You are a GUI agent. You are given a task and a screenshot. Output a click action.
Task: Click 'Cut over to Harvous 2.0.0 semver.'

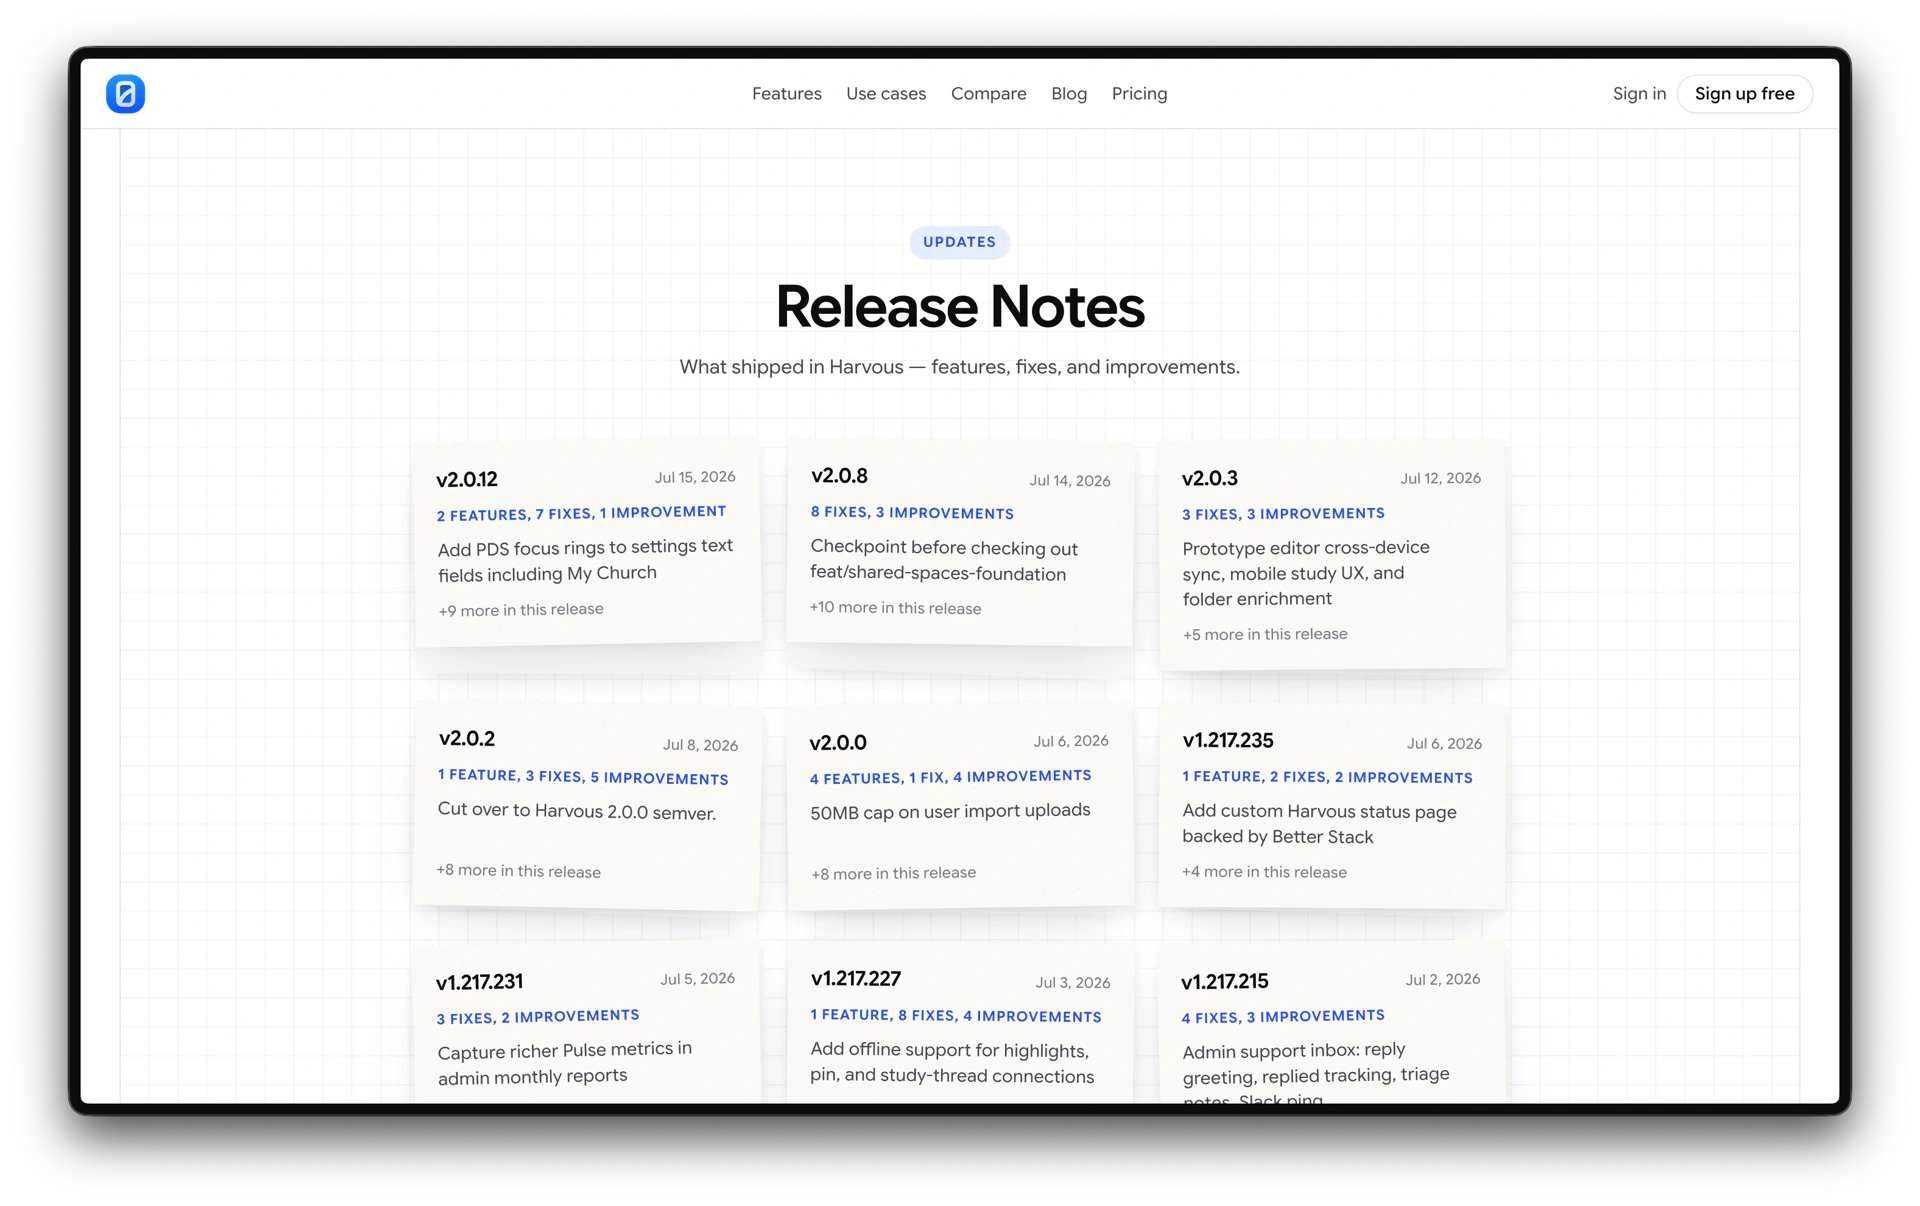tap(577, 811)
